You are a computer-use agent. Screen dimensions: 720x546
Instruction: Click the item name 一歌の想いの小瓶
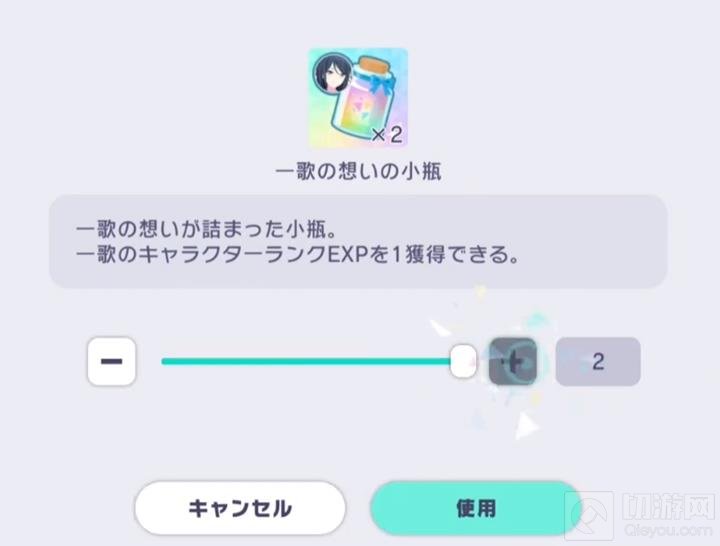tap(358, 171)
